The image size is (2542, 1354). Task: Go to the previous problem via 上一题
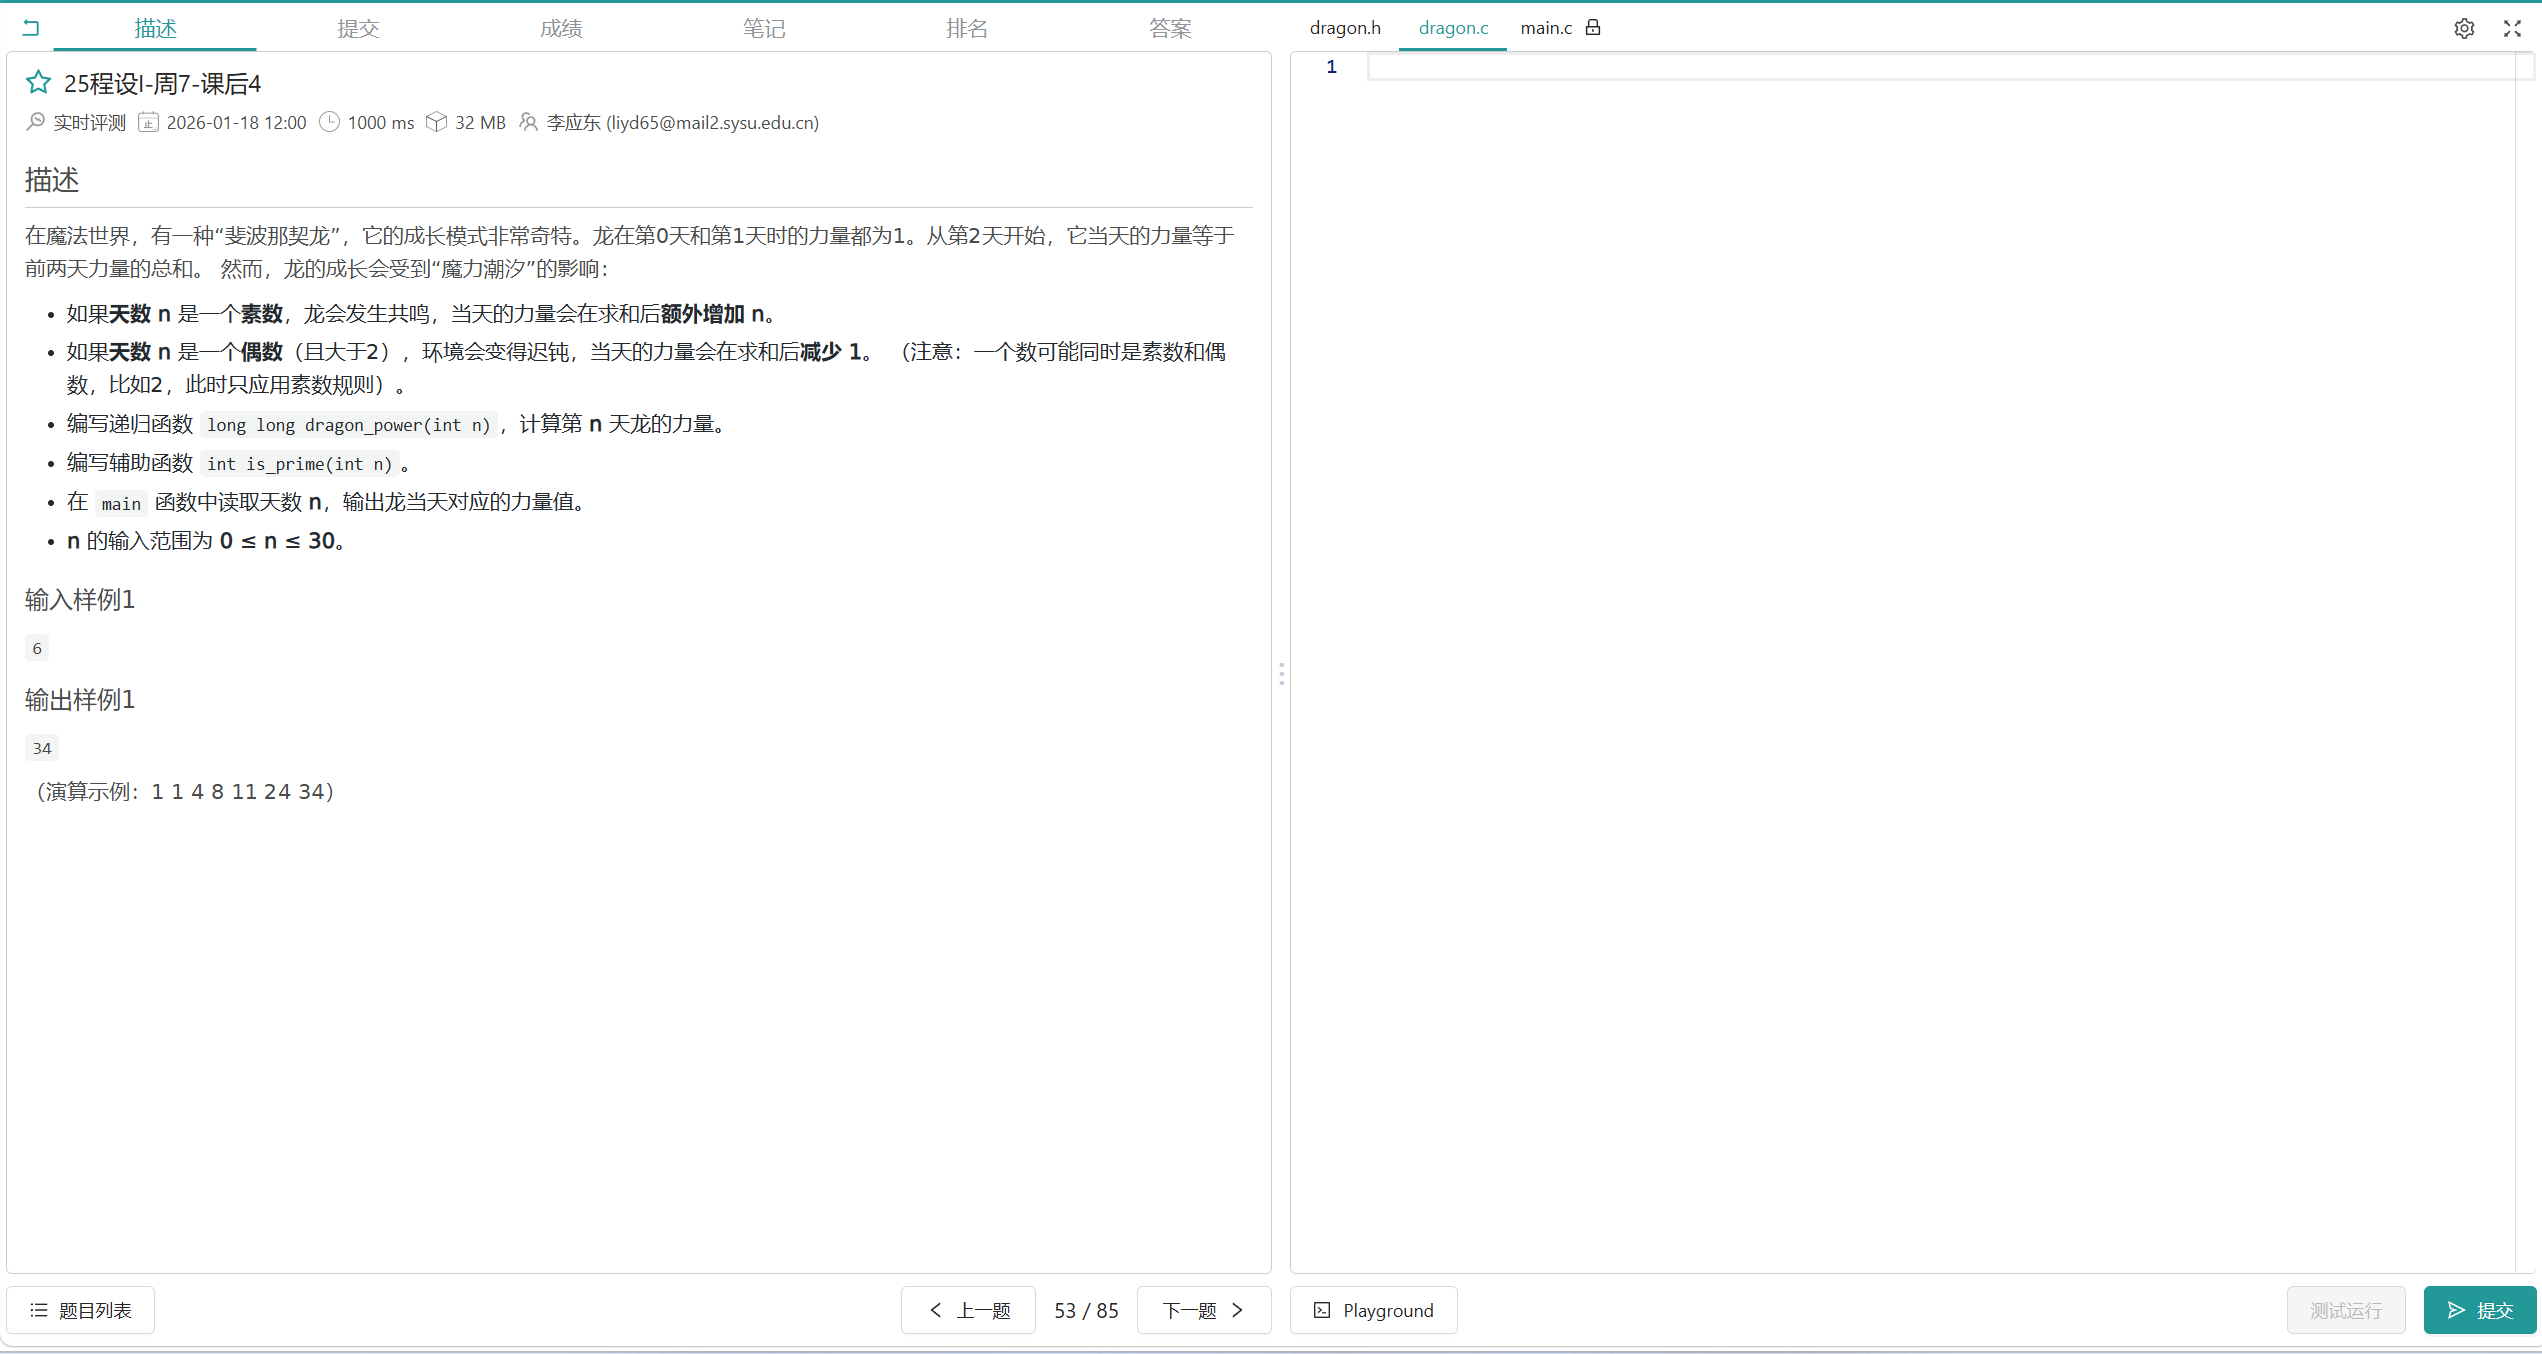click(967, 1310)
